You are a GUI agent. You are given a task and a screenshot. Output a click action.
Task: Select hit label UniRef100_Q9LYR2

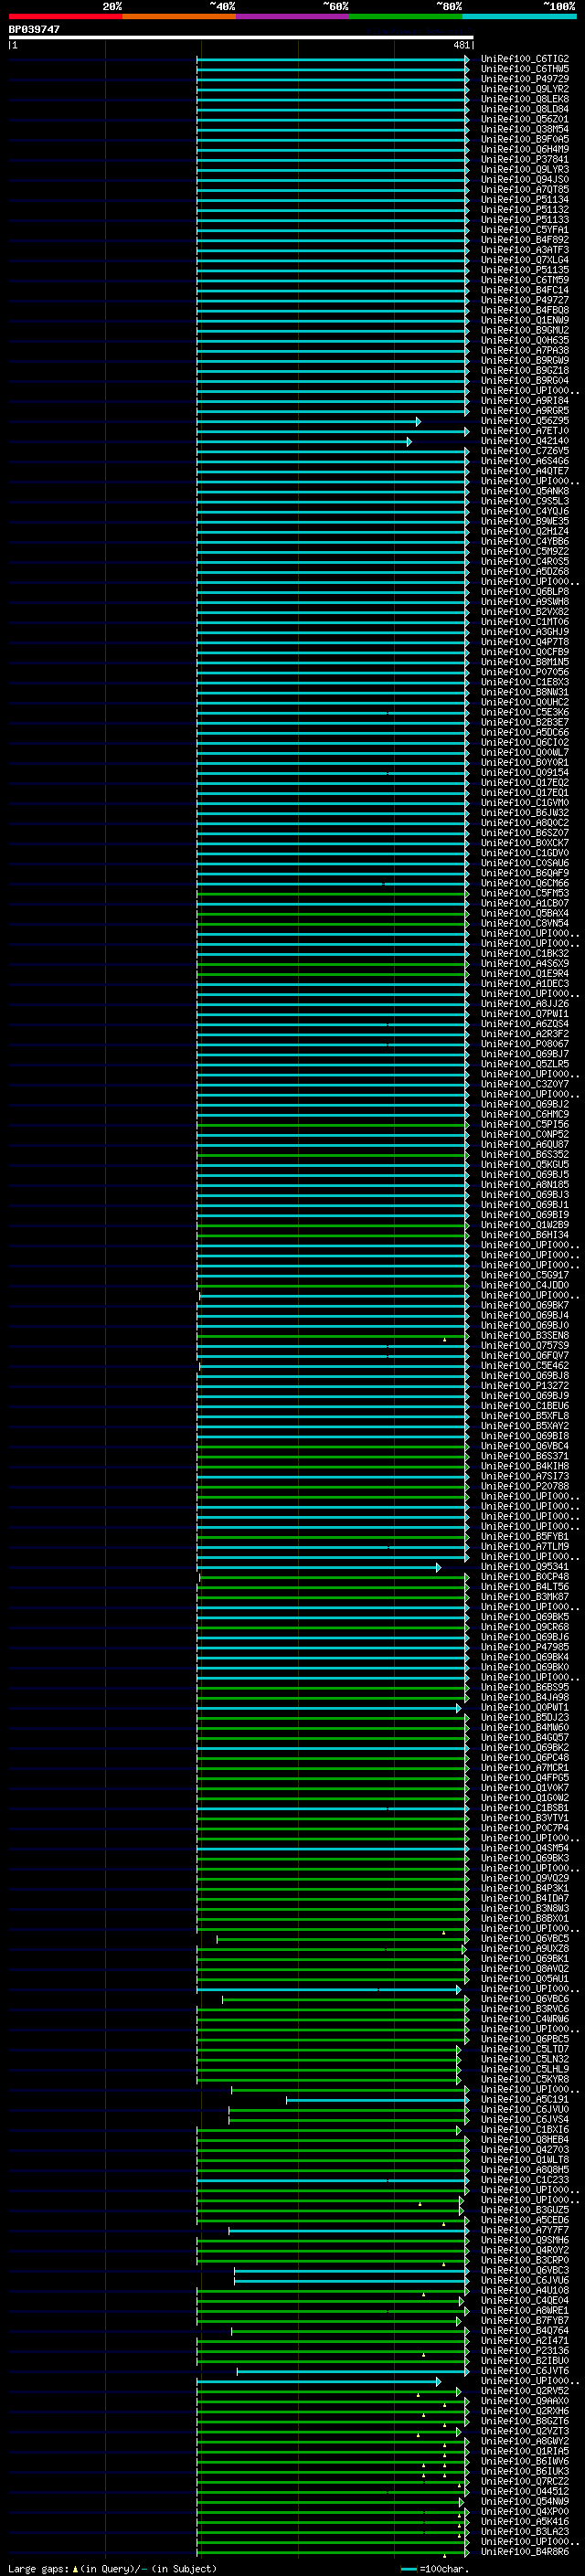tap(525, 89)
